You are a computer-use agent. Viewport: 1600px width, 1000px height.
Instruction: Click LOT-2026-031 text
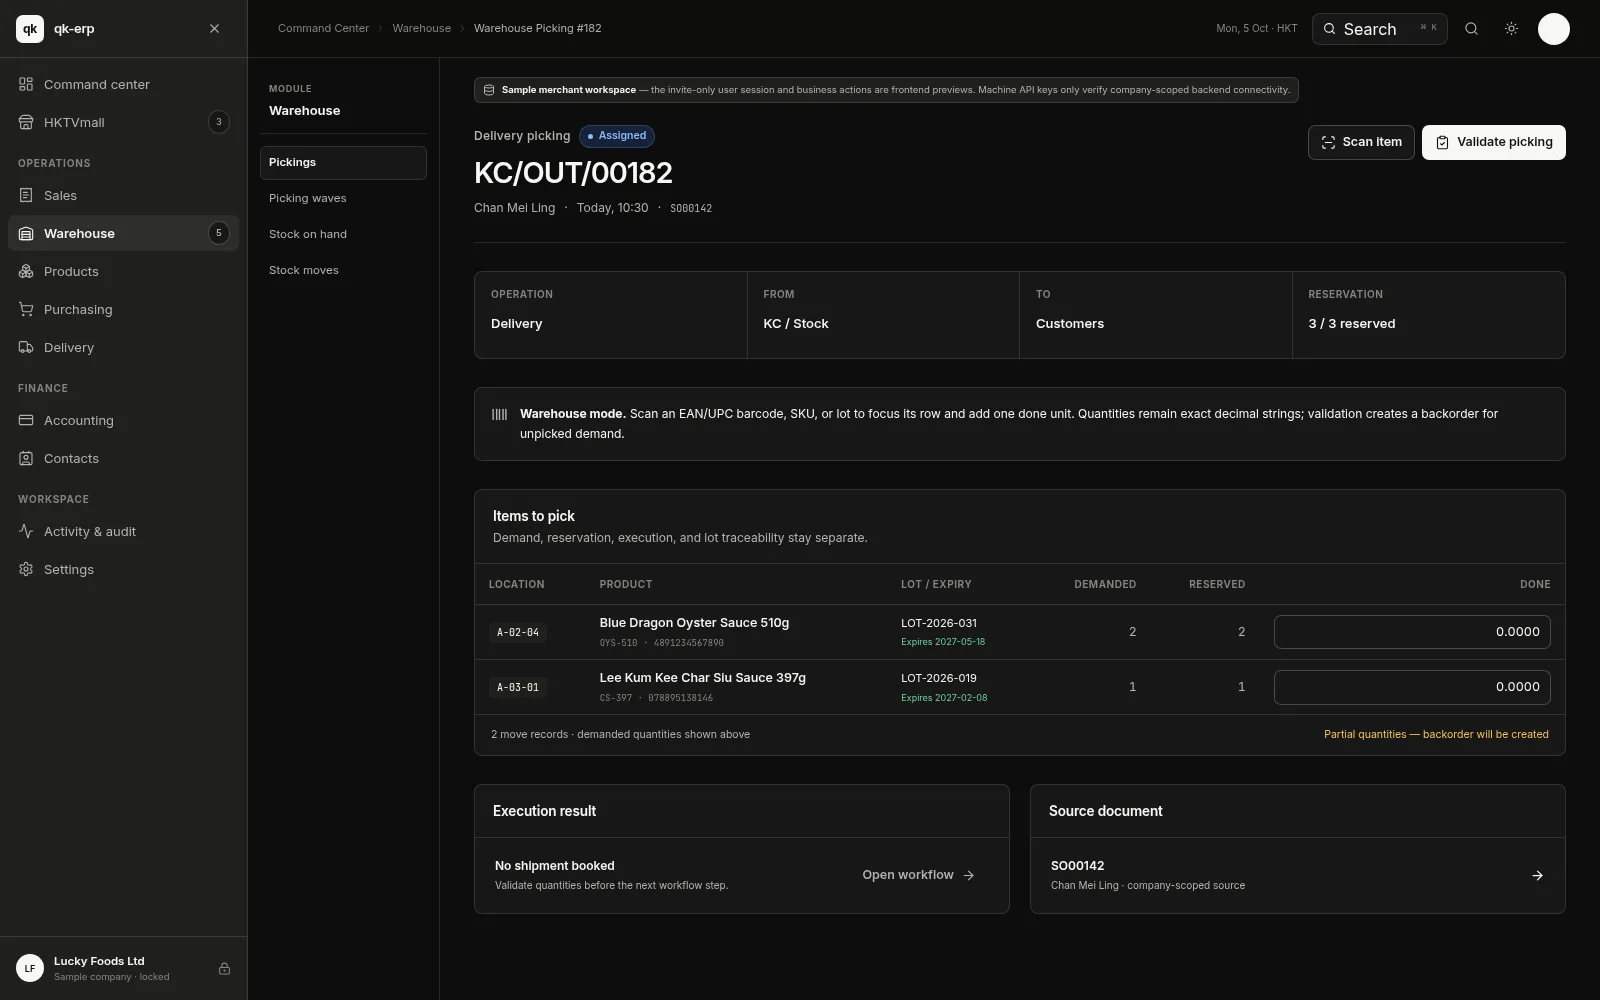(x=938, y=623)
